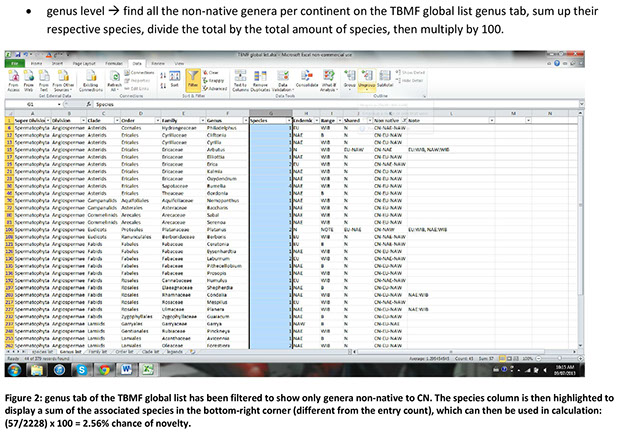Toggle the highlighted Filter button
618x434 pixels.
(193, 80)
